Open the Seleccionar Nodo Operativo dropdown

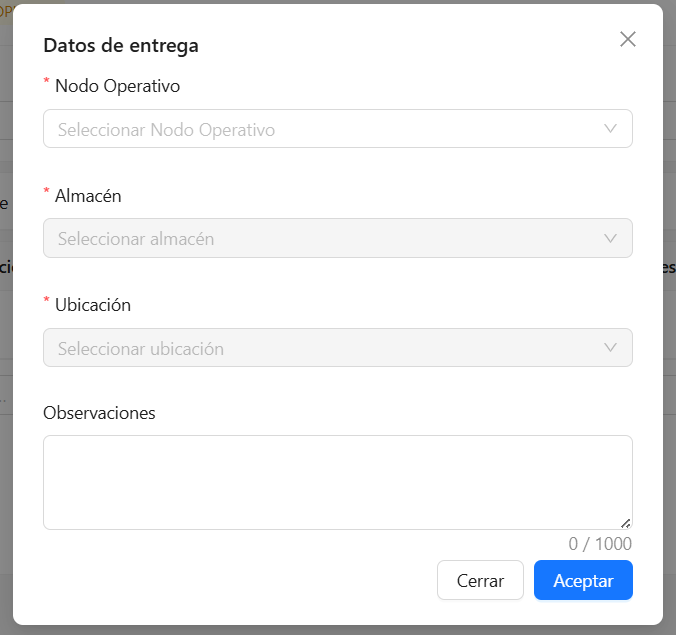coord(338,129)
